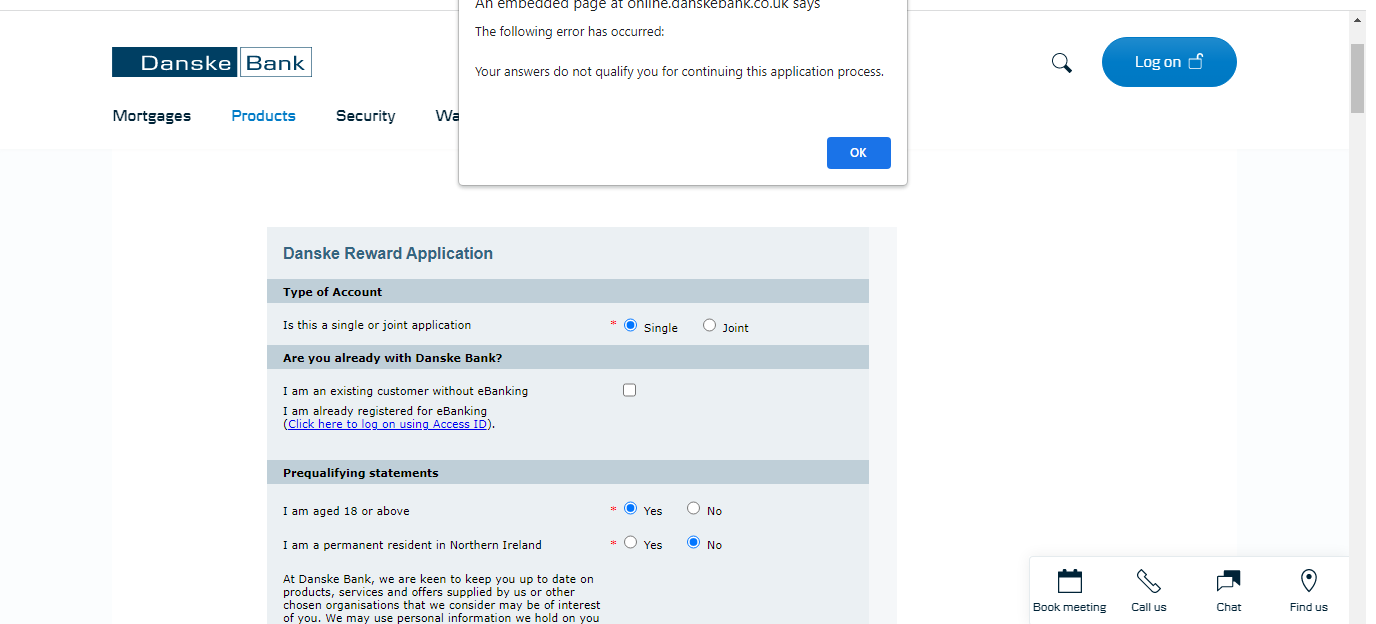
Task: Tick the existing customer without eBanking checkbox
Action: 629,390
